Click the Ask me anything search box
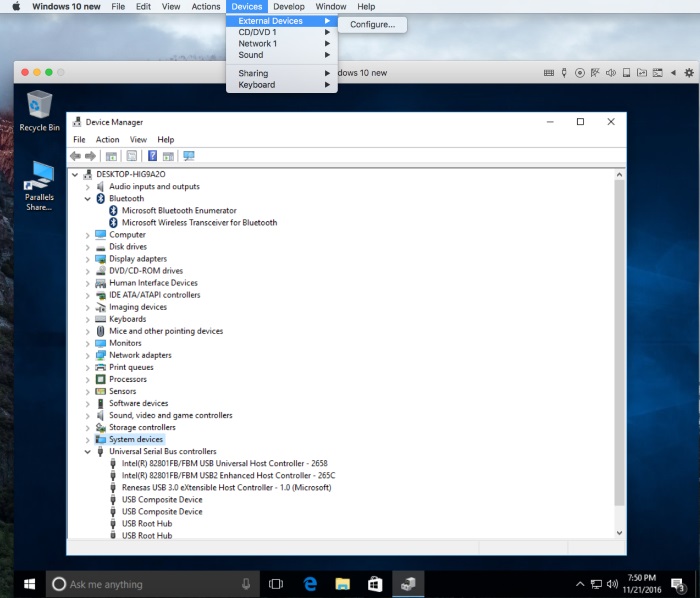This screenshot has width=700, height=598. coord(152,584)
